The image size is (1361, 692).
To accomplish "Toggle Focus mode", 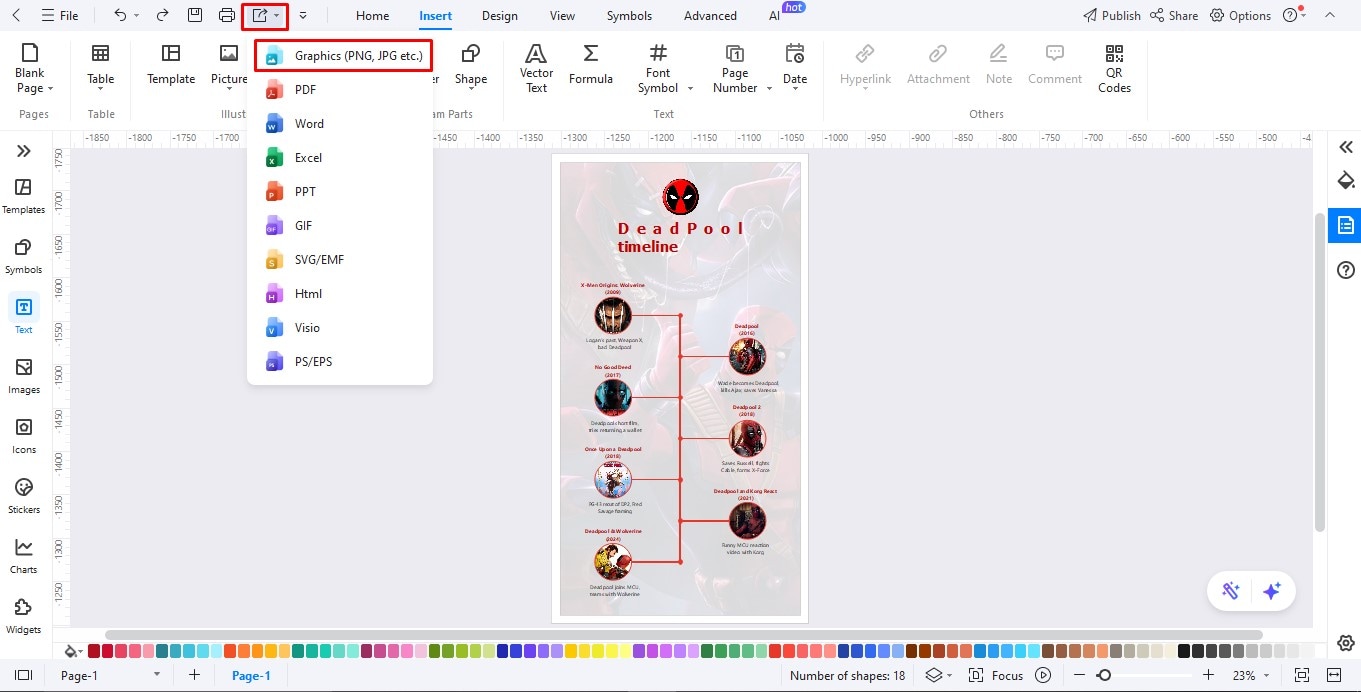I will 995,676.
